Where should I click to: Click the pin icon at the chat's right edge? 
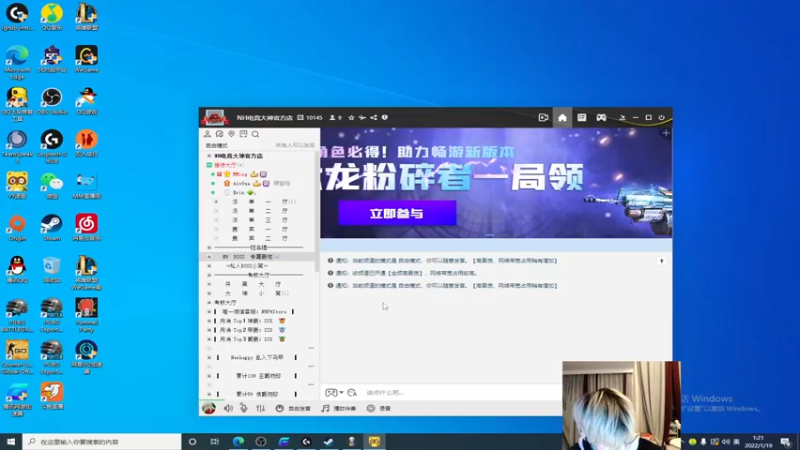point(662,261)
